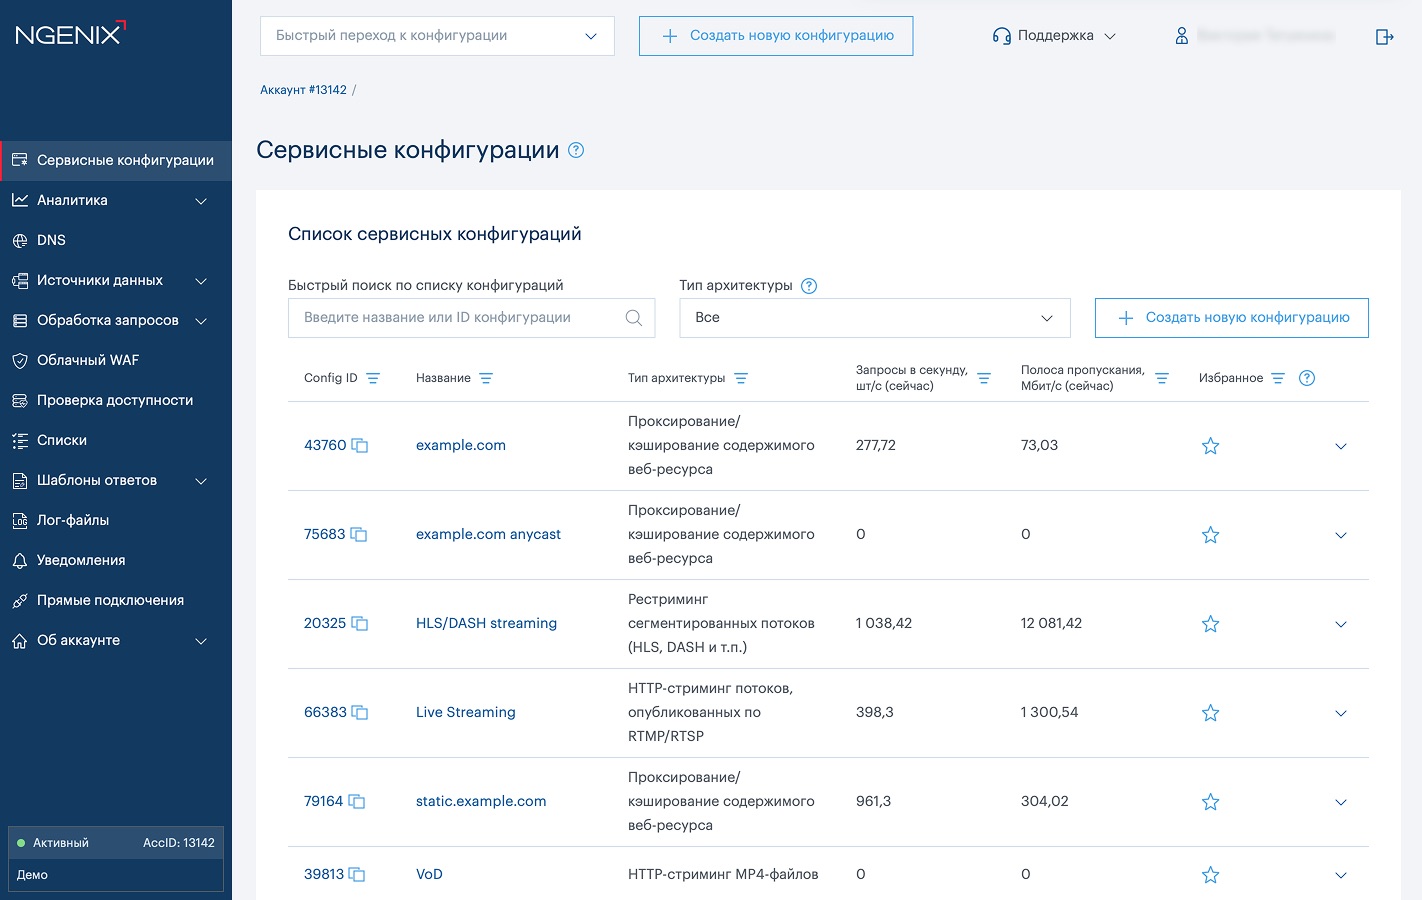Click help icon beside Тип архитектуры label
Screen dimensions: 1422x900
click(x=809, y=286)
